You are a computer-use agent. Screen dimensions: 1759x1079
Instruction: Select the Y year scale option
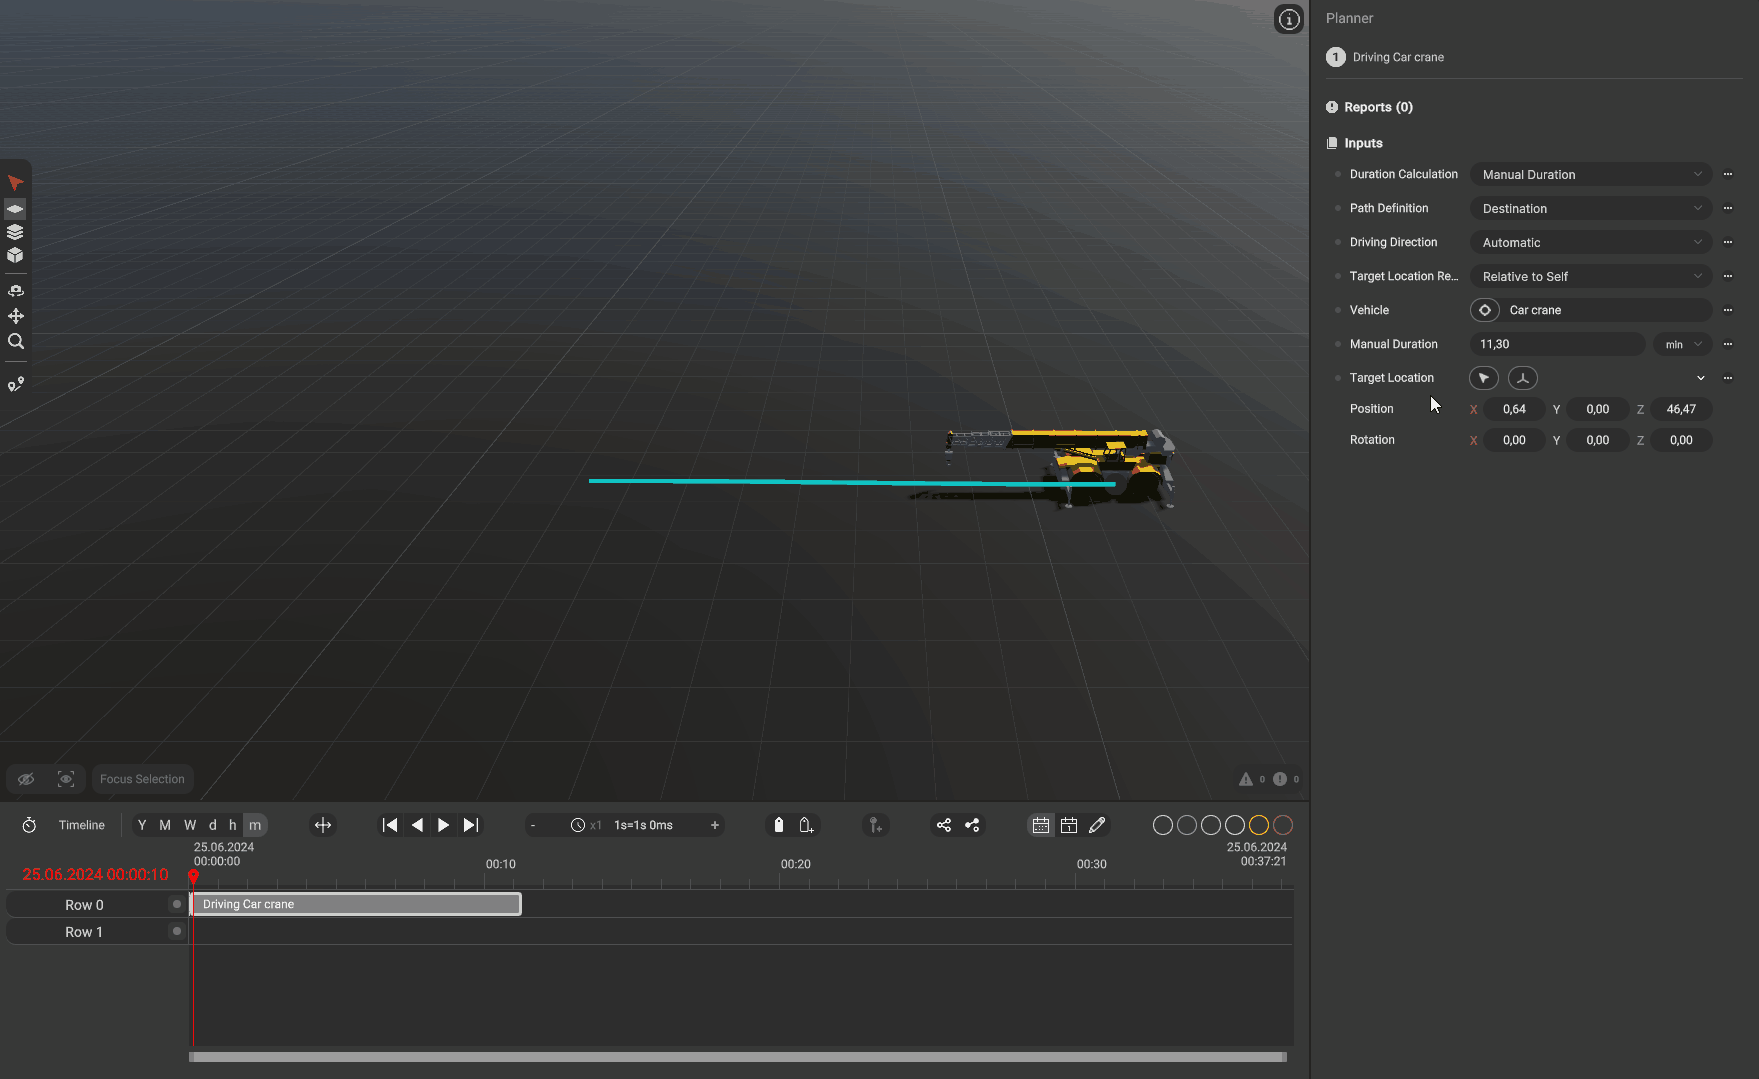point(142,825)
